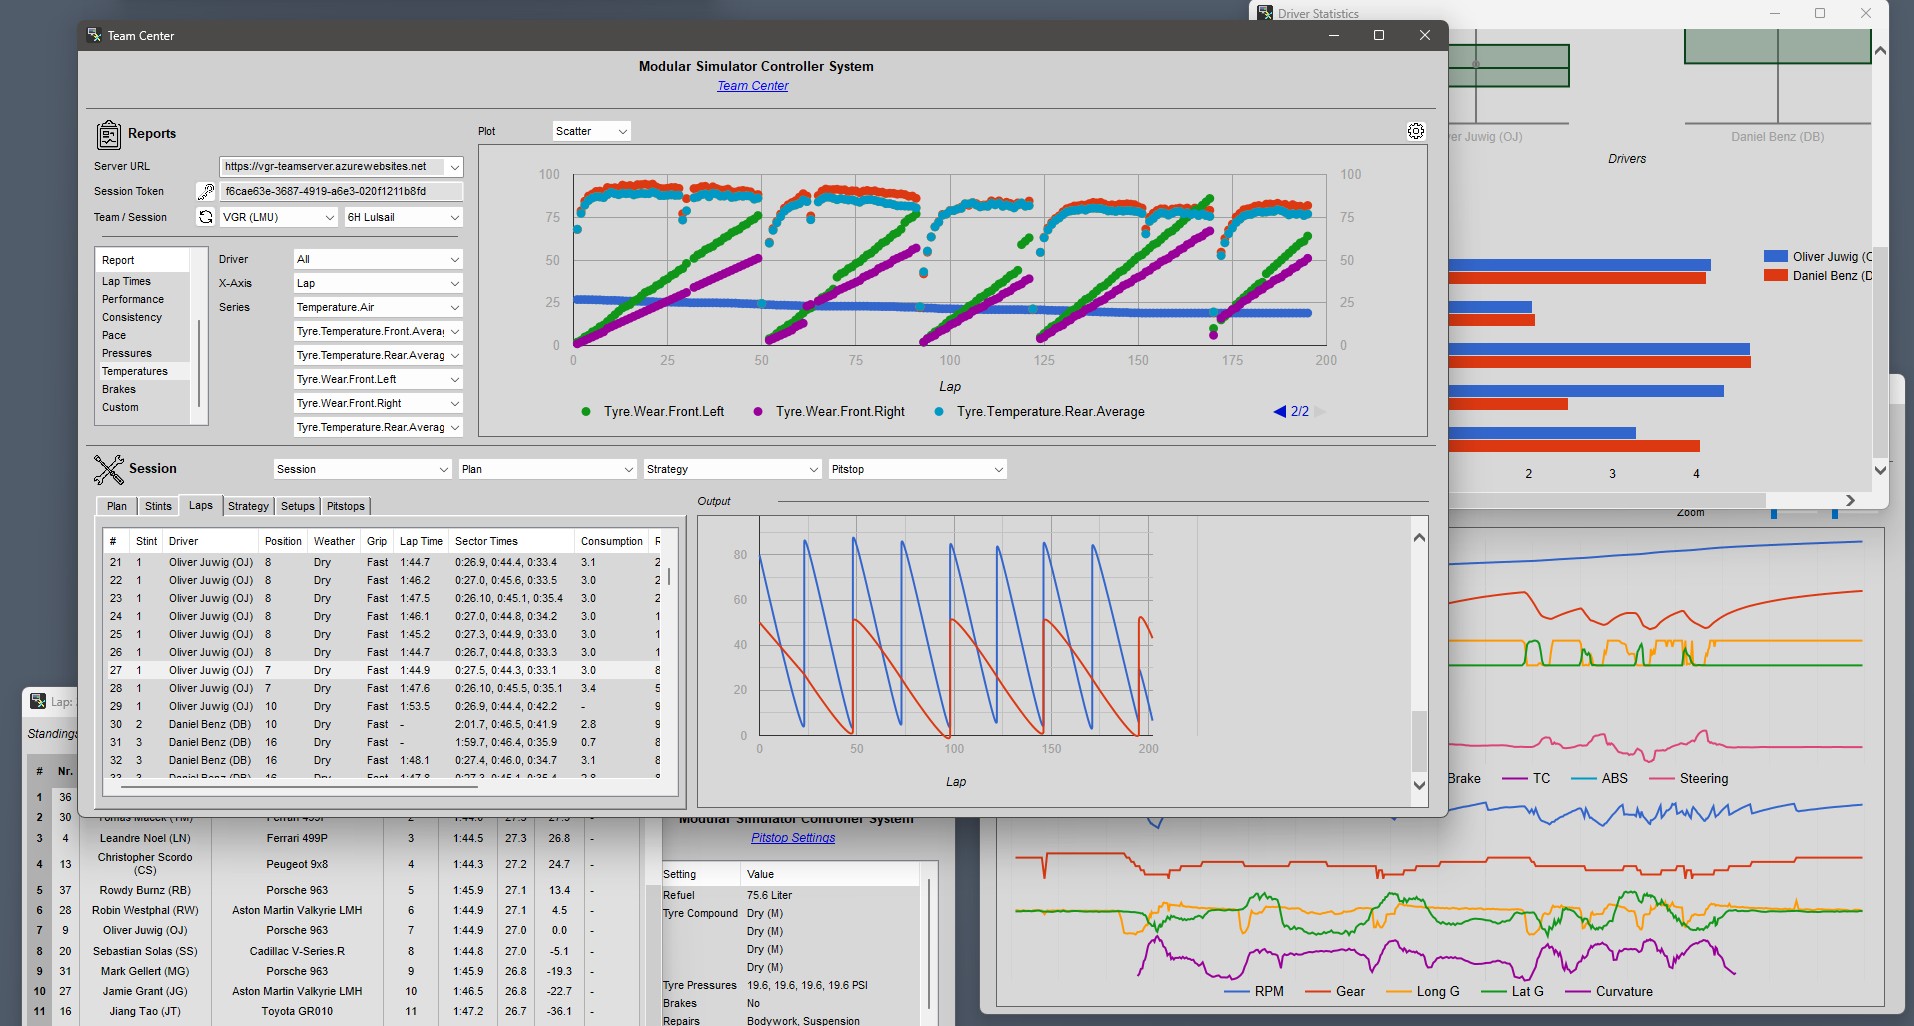Click Driver Statistics vertical scroll-up arrow
Image resolution: width=1914 pixels, height=1026 pixels.
click(1880, 50)
